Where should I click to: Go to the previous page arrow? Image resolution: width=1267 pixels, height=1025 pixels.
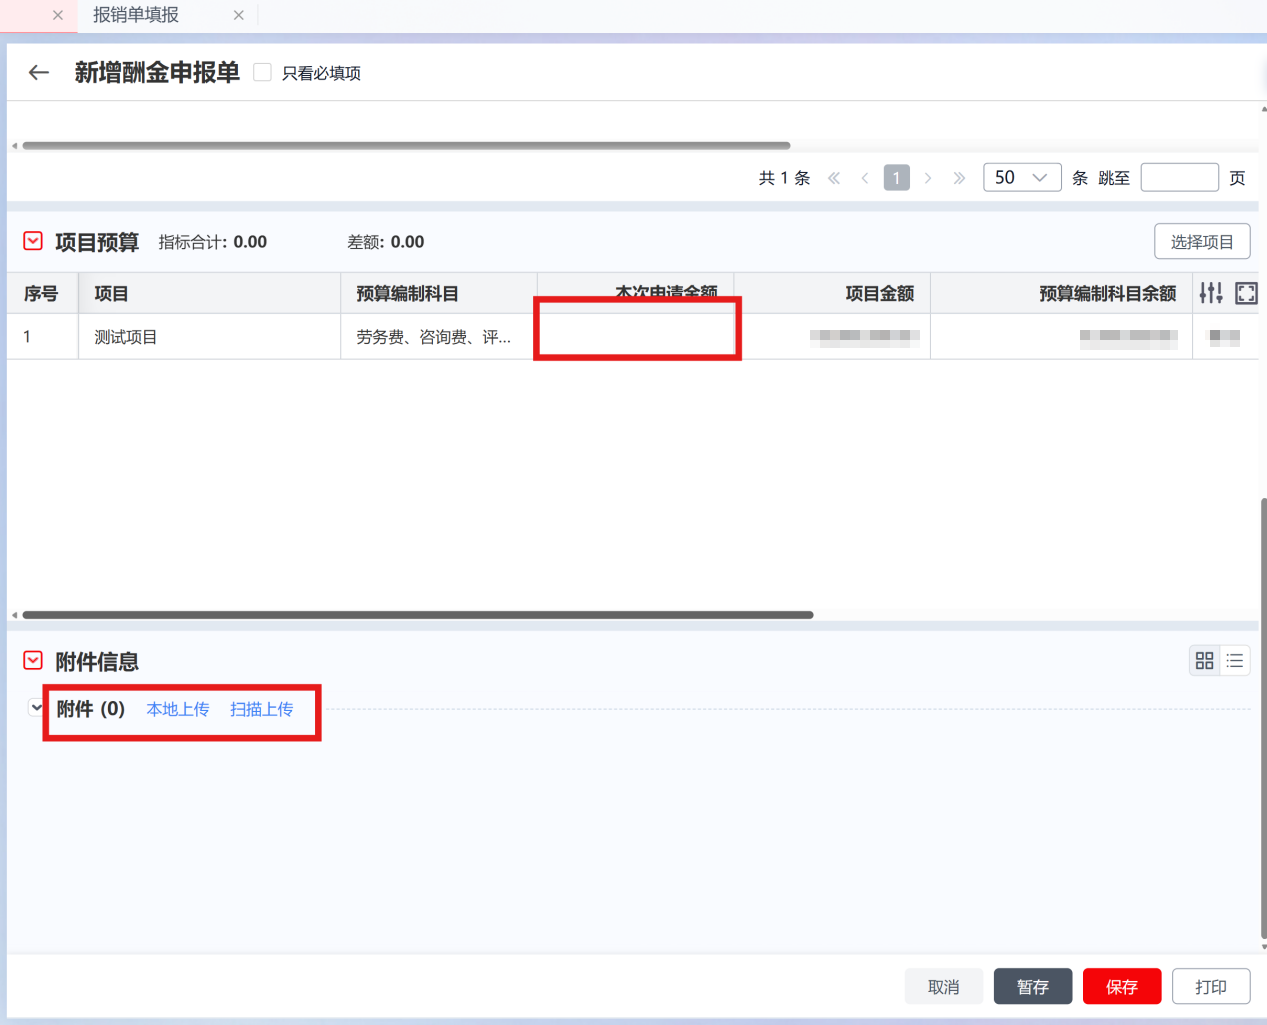click(865, 178)
